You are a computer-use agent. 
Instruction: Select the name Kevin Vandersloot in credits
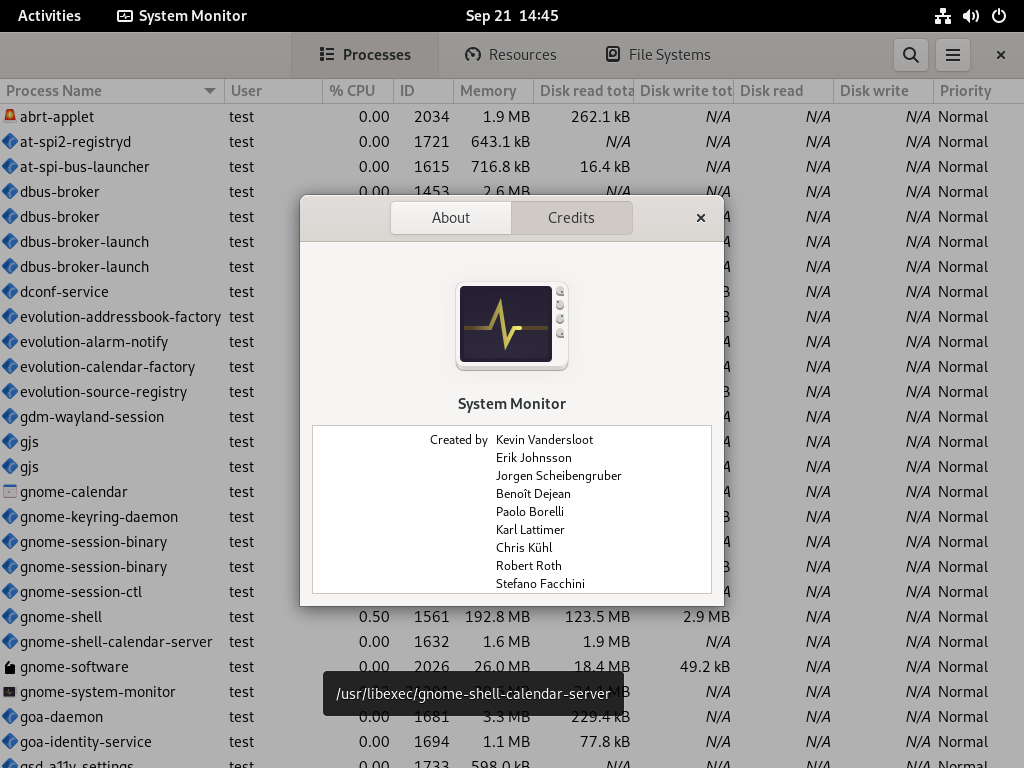(x=544, y=440)
